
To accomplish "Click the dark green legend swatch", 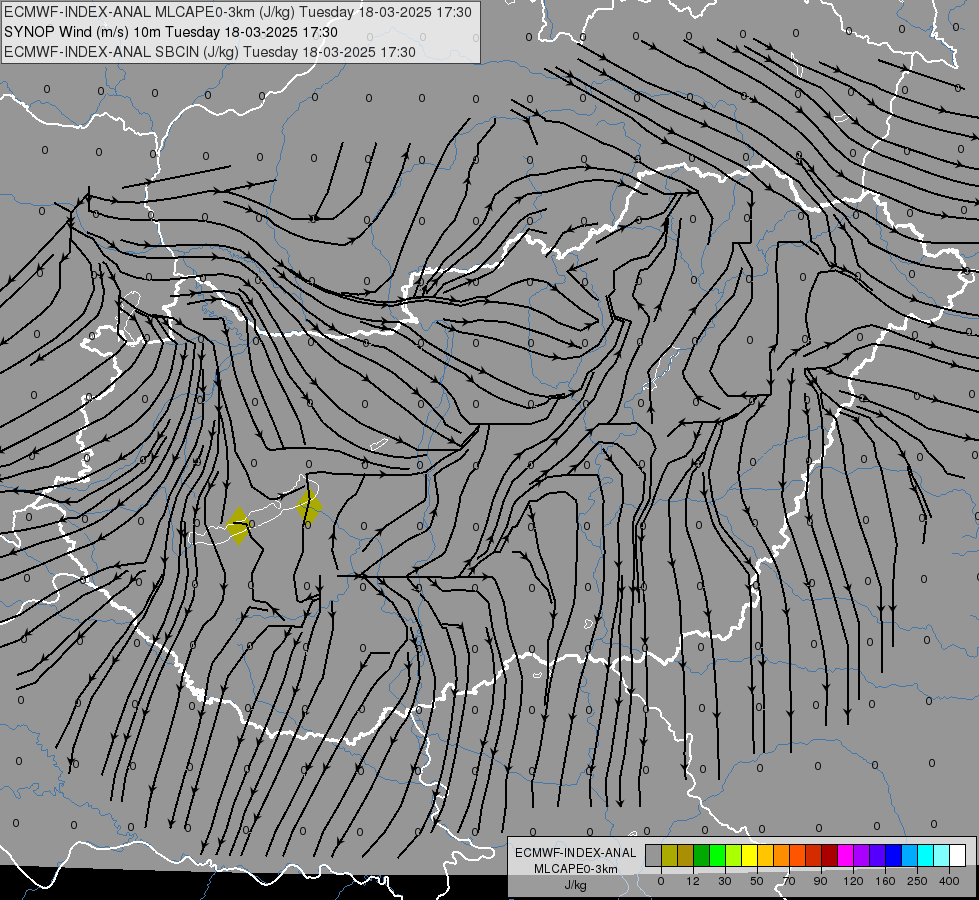I will (702, 855).
